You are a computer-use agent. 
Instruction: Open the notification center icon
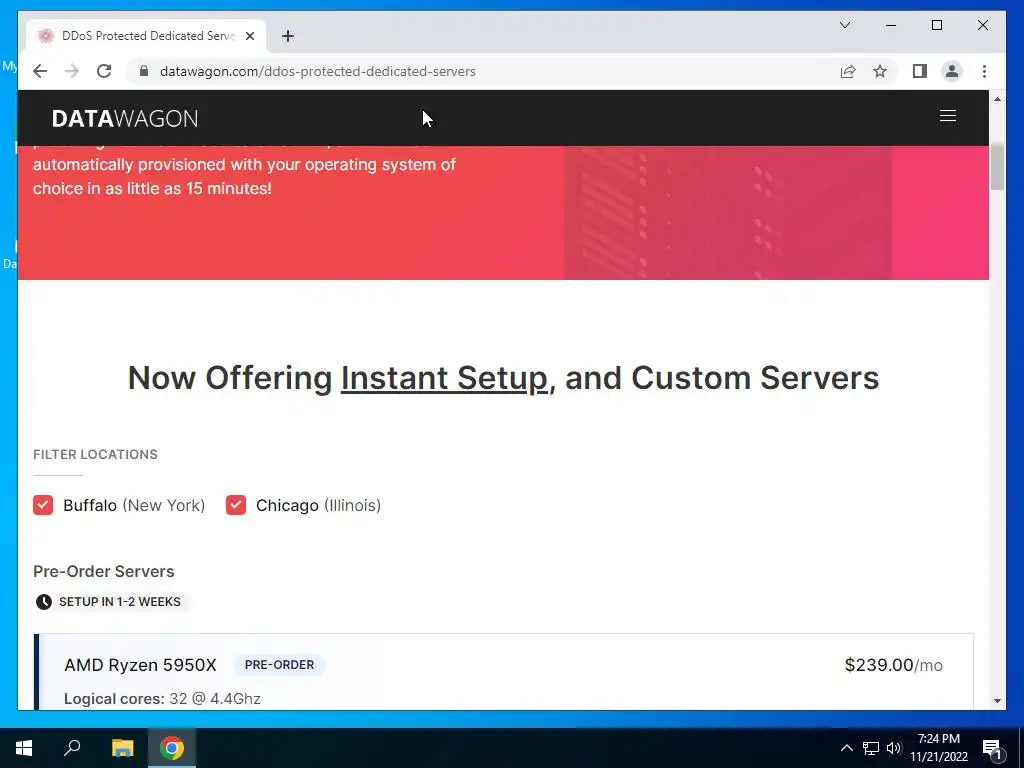click(992, 748)
